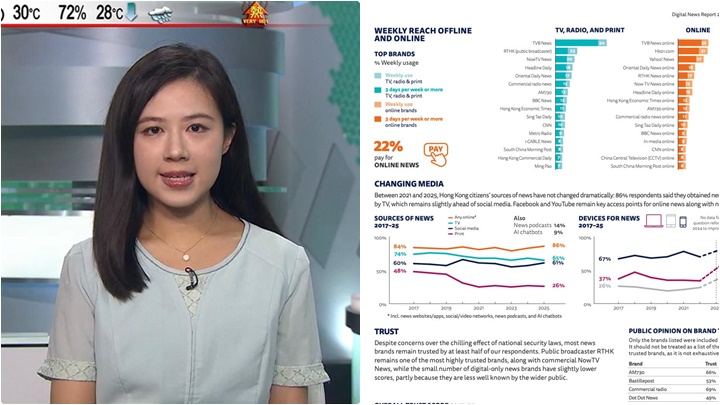The height and width of the screenshot is (405, 720).
Task: Click the blue downward temperature arrow
Action: [x=131, y=12]
